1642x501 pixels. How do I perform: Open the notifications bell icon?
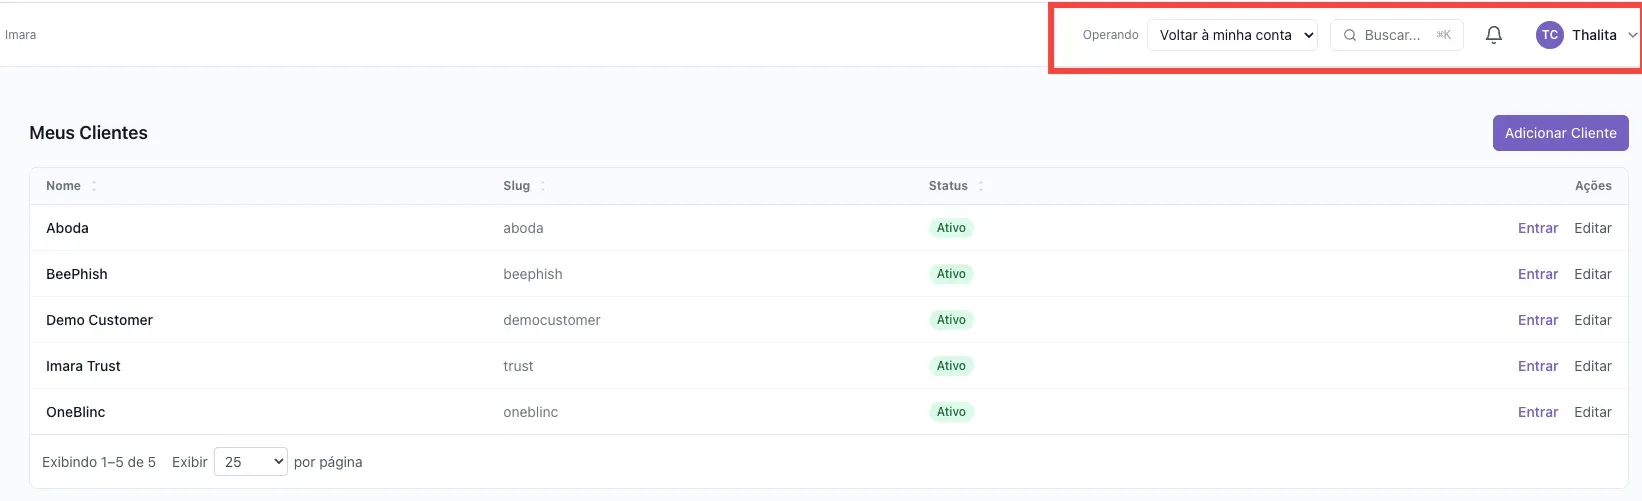[1493, 35]
